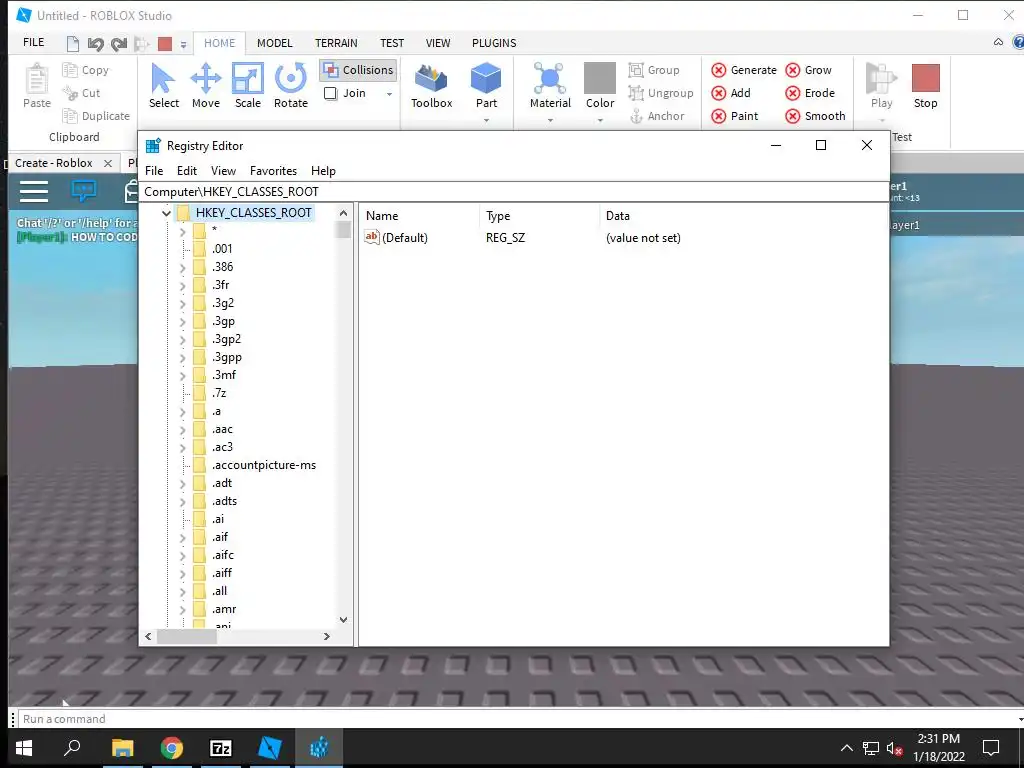Viewport: 1024px width, 768px height.
Task: Insert a Part from ribbon
Action: 486,86
